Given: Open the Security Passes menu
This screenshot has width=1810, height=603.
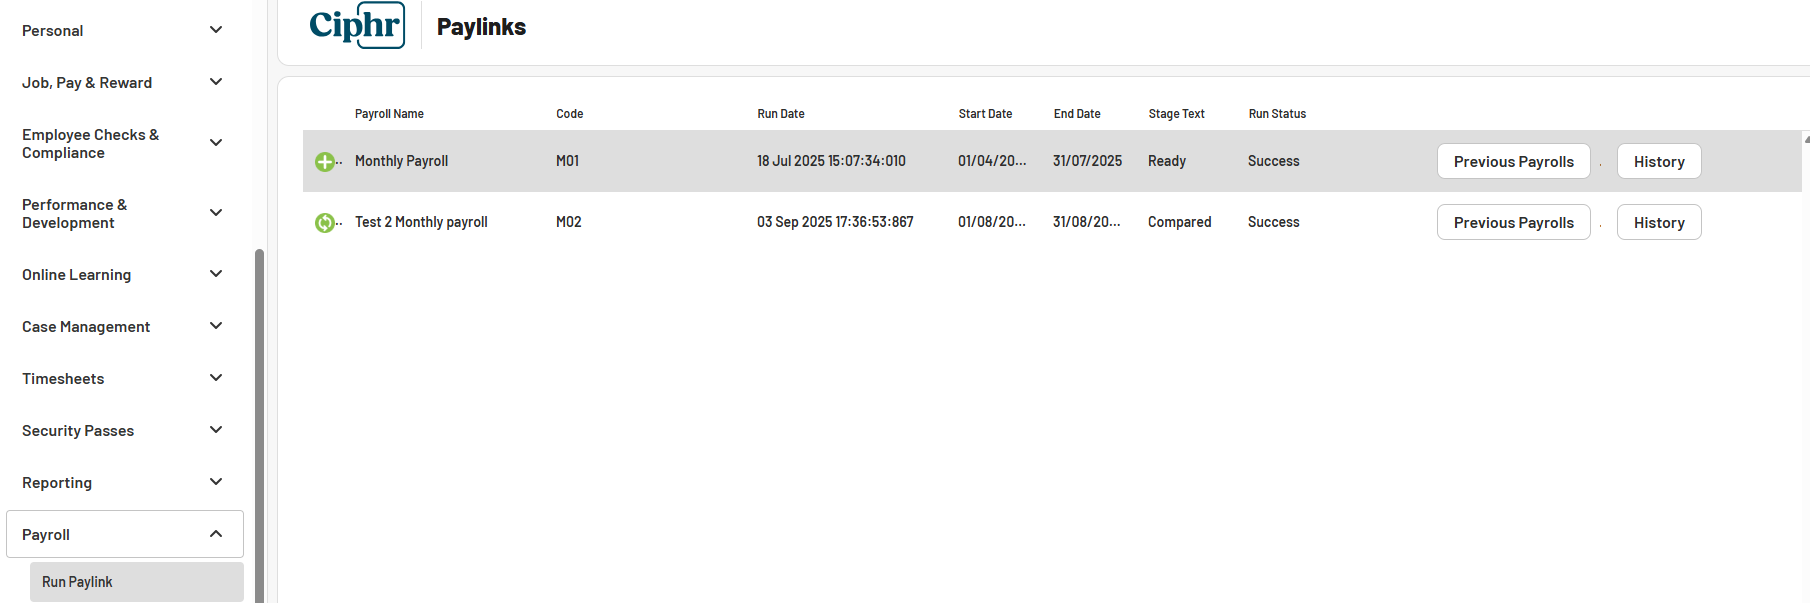Looking at the screenshot, I should (x=78, y=431).
